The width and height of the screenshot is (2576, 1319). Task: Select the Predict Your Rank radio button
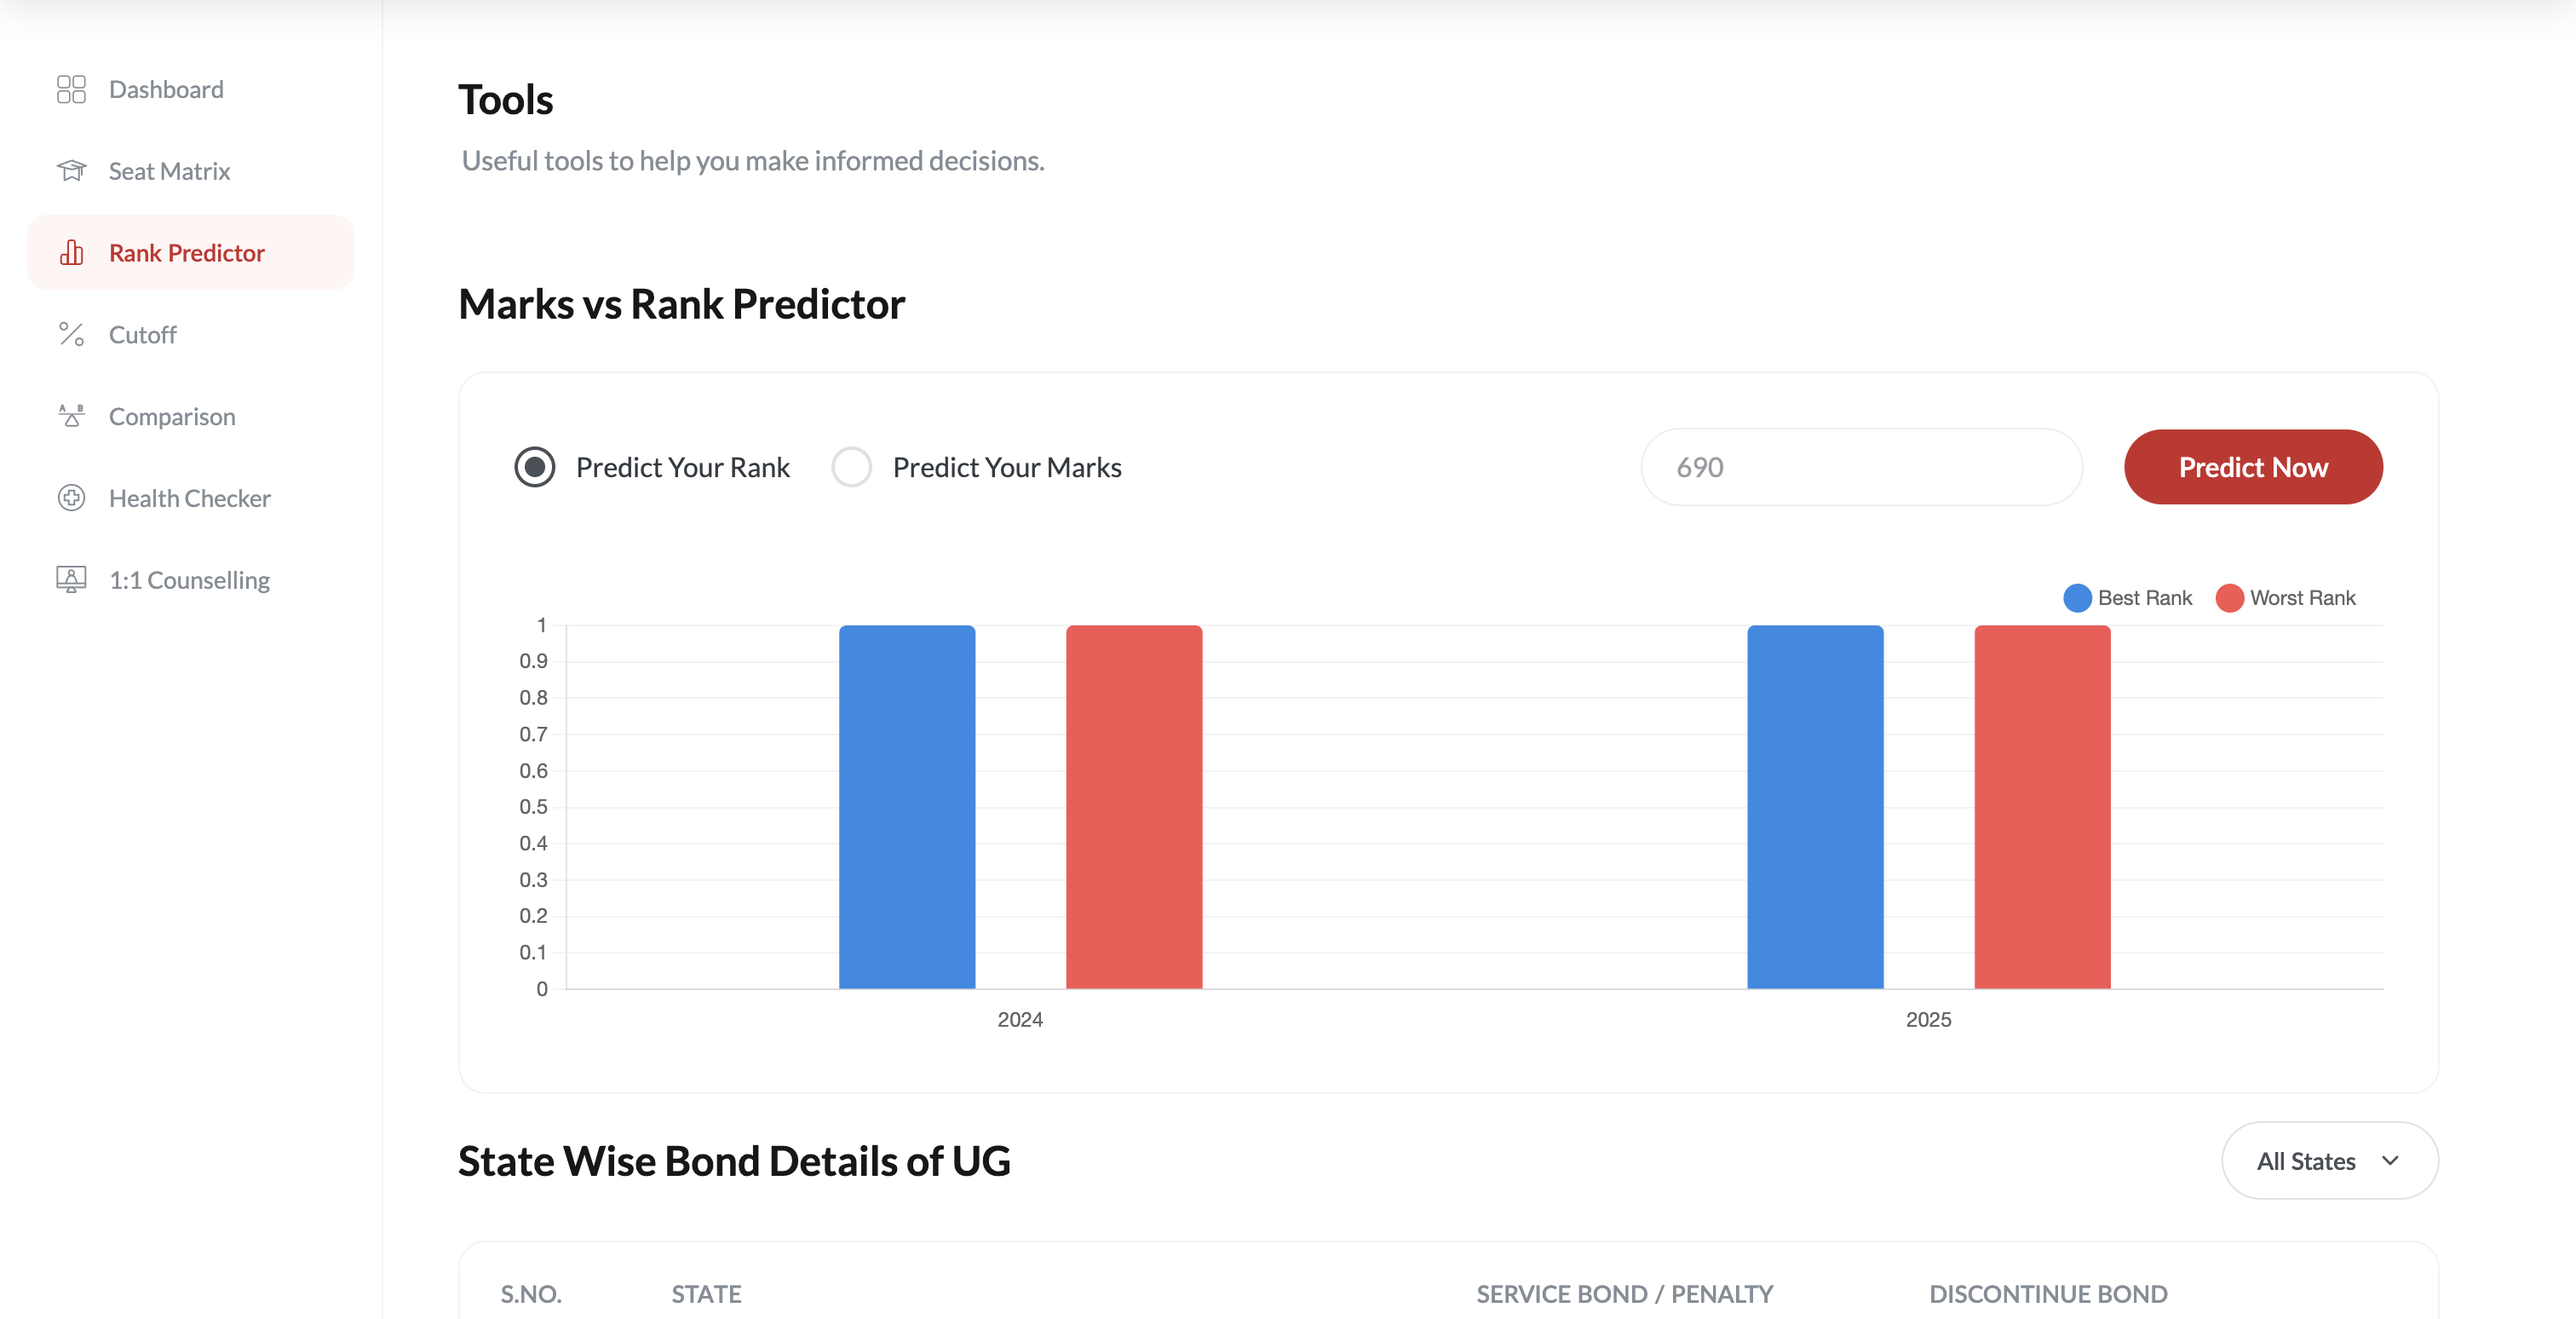(x=534, y=466)
